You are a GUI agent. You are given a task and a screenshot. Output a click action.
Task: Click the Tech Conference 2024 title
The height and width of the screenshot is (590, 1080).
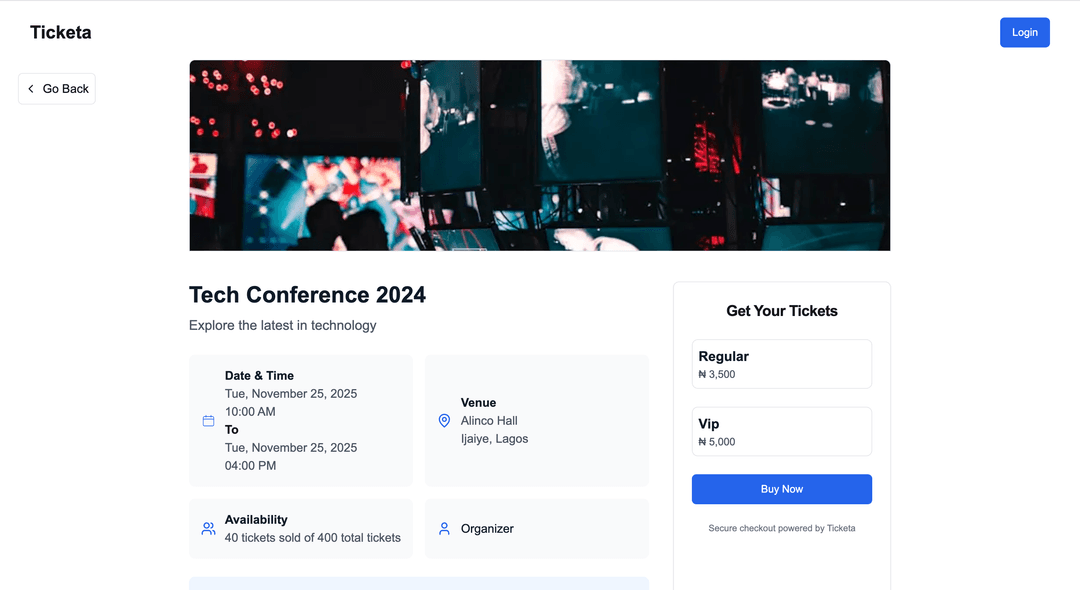(307, 294)
